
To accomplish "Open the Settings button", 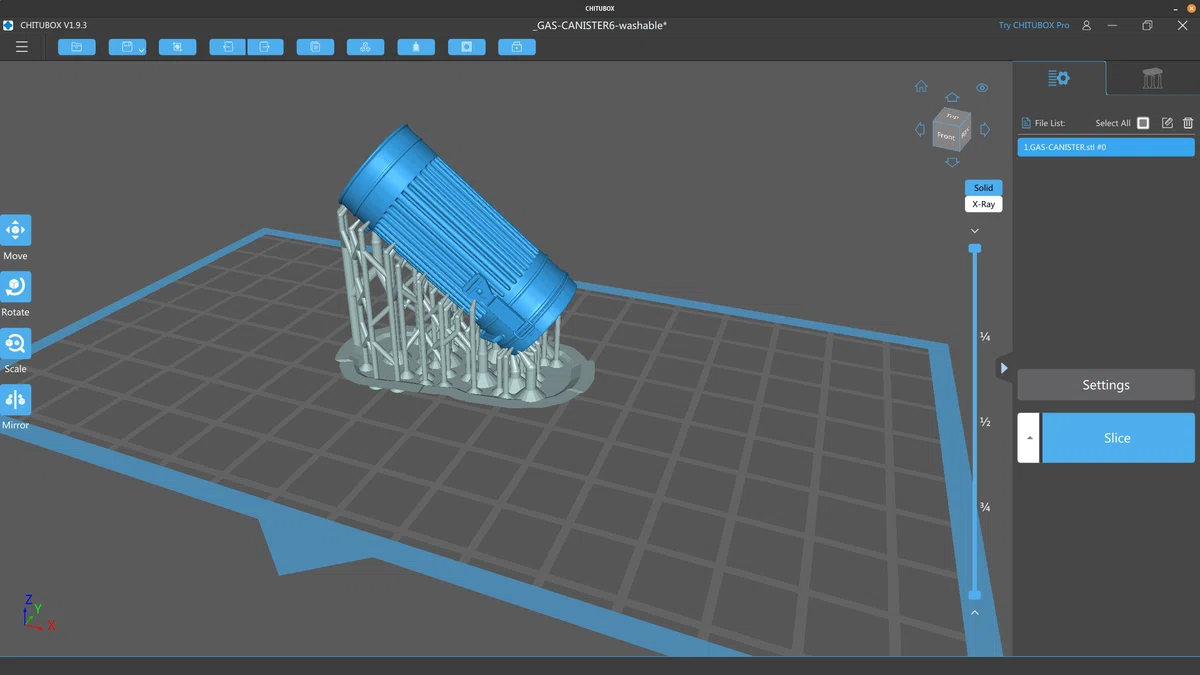I will pos(1106,385).
